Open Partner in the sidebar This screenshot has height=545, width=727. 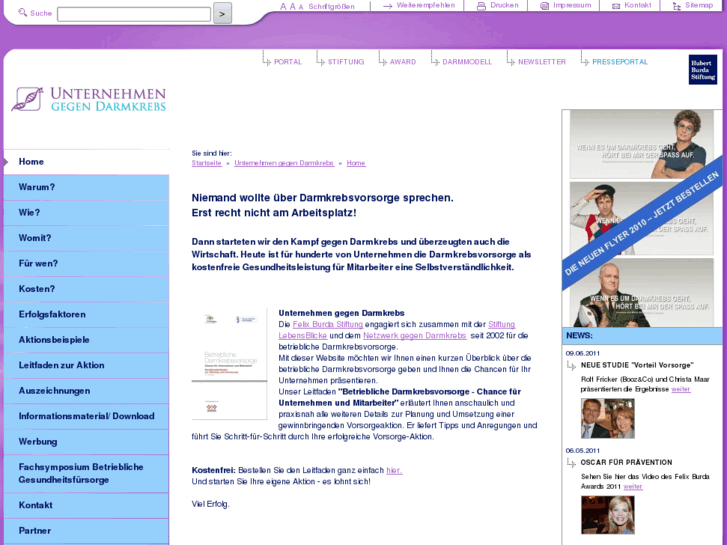[x=86, y=531]
